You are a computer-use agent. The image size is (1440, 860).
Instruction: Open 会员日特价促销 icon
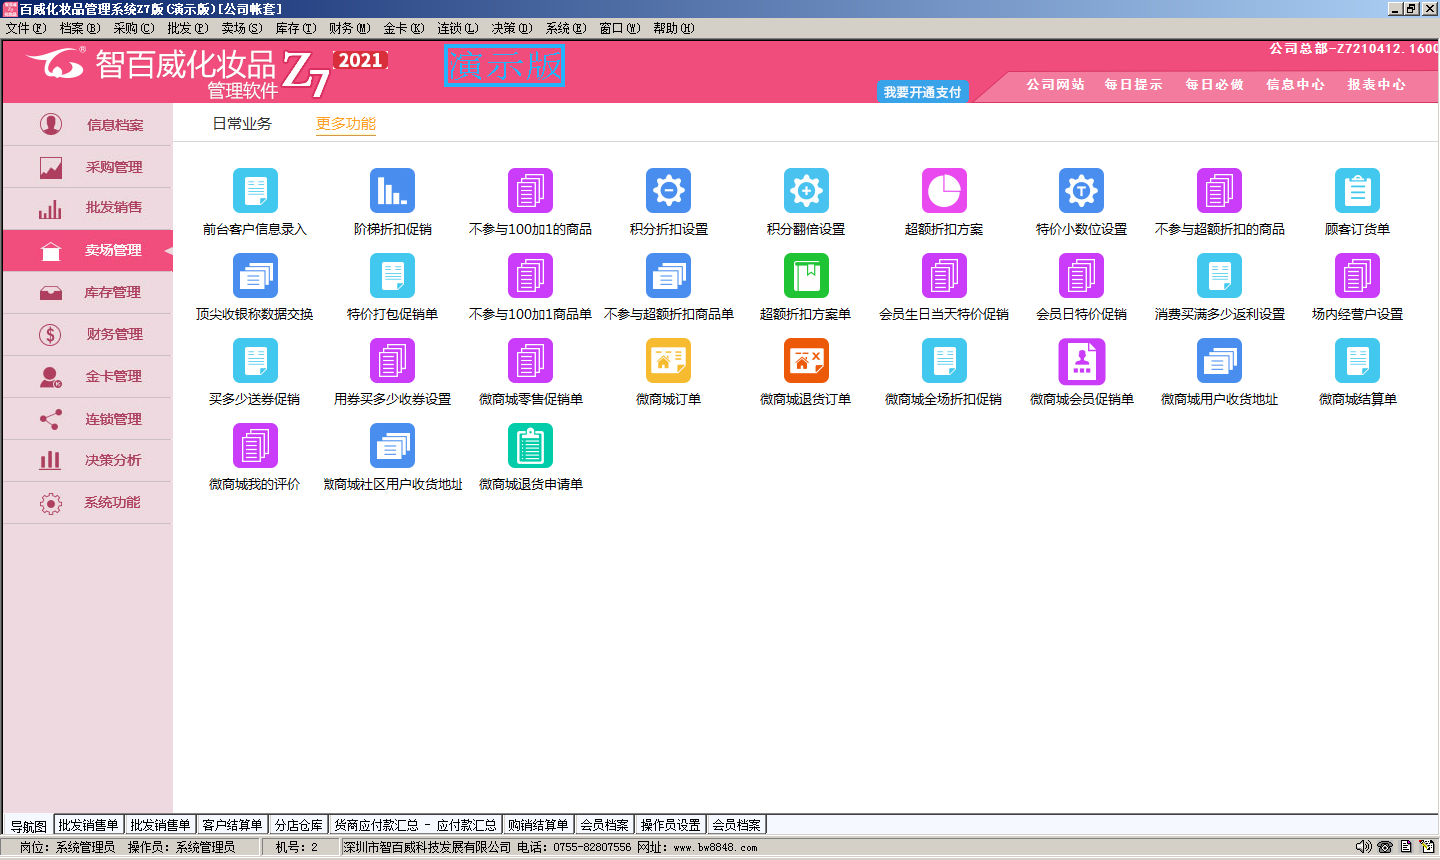(x=1081, y=276)
